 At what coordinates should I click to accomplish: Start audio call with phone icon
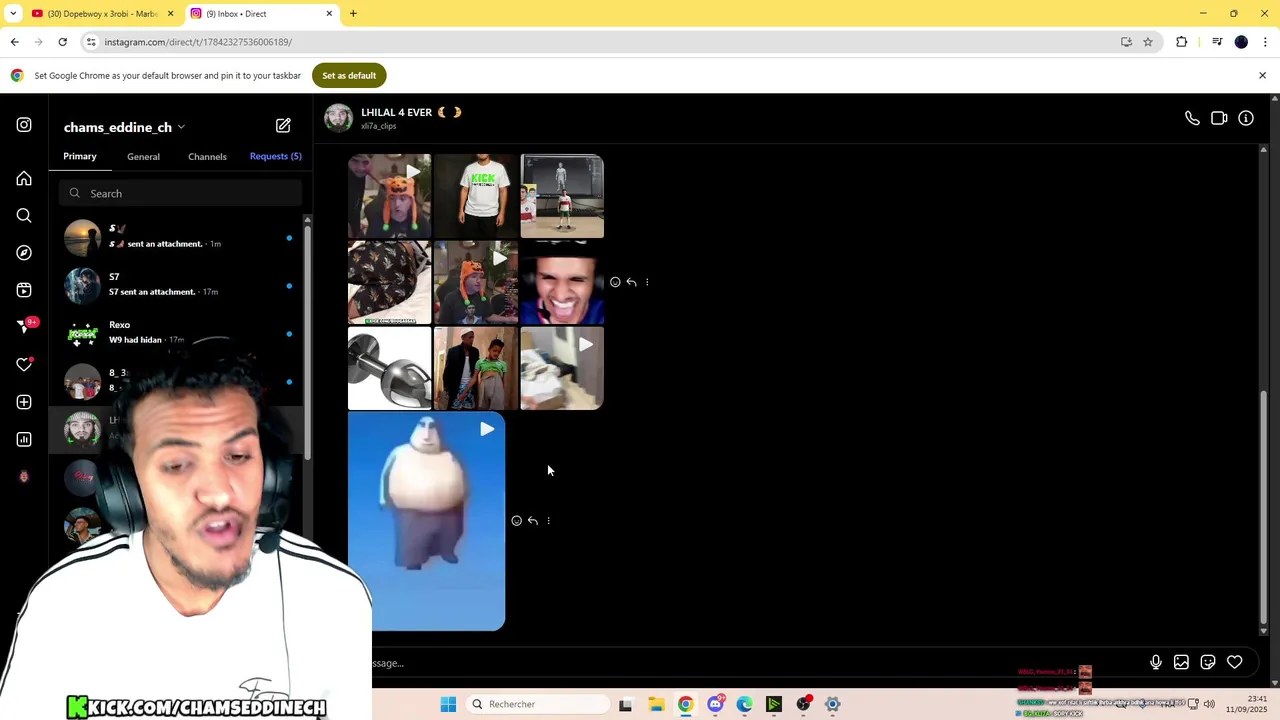[1192, 118]
